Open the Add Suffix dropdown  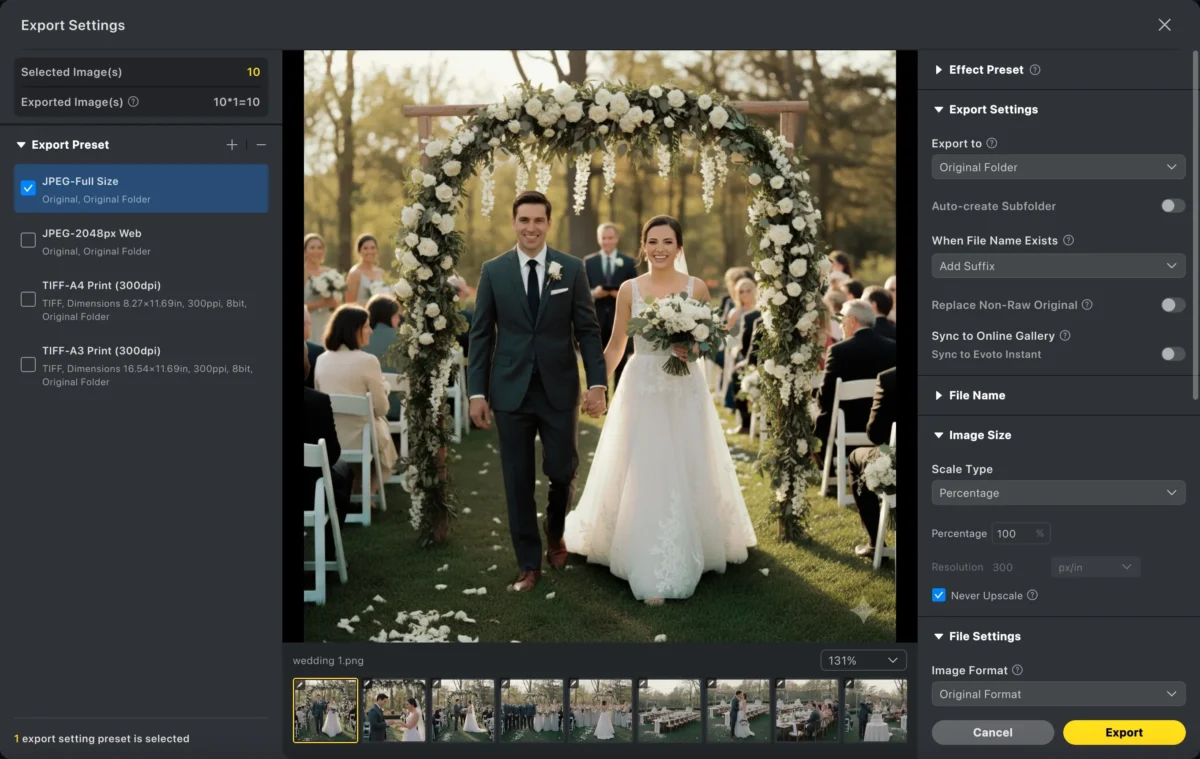(1058, 265)
